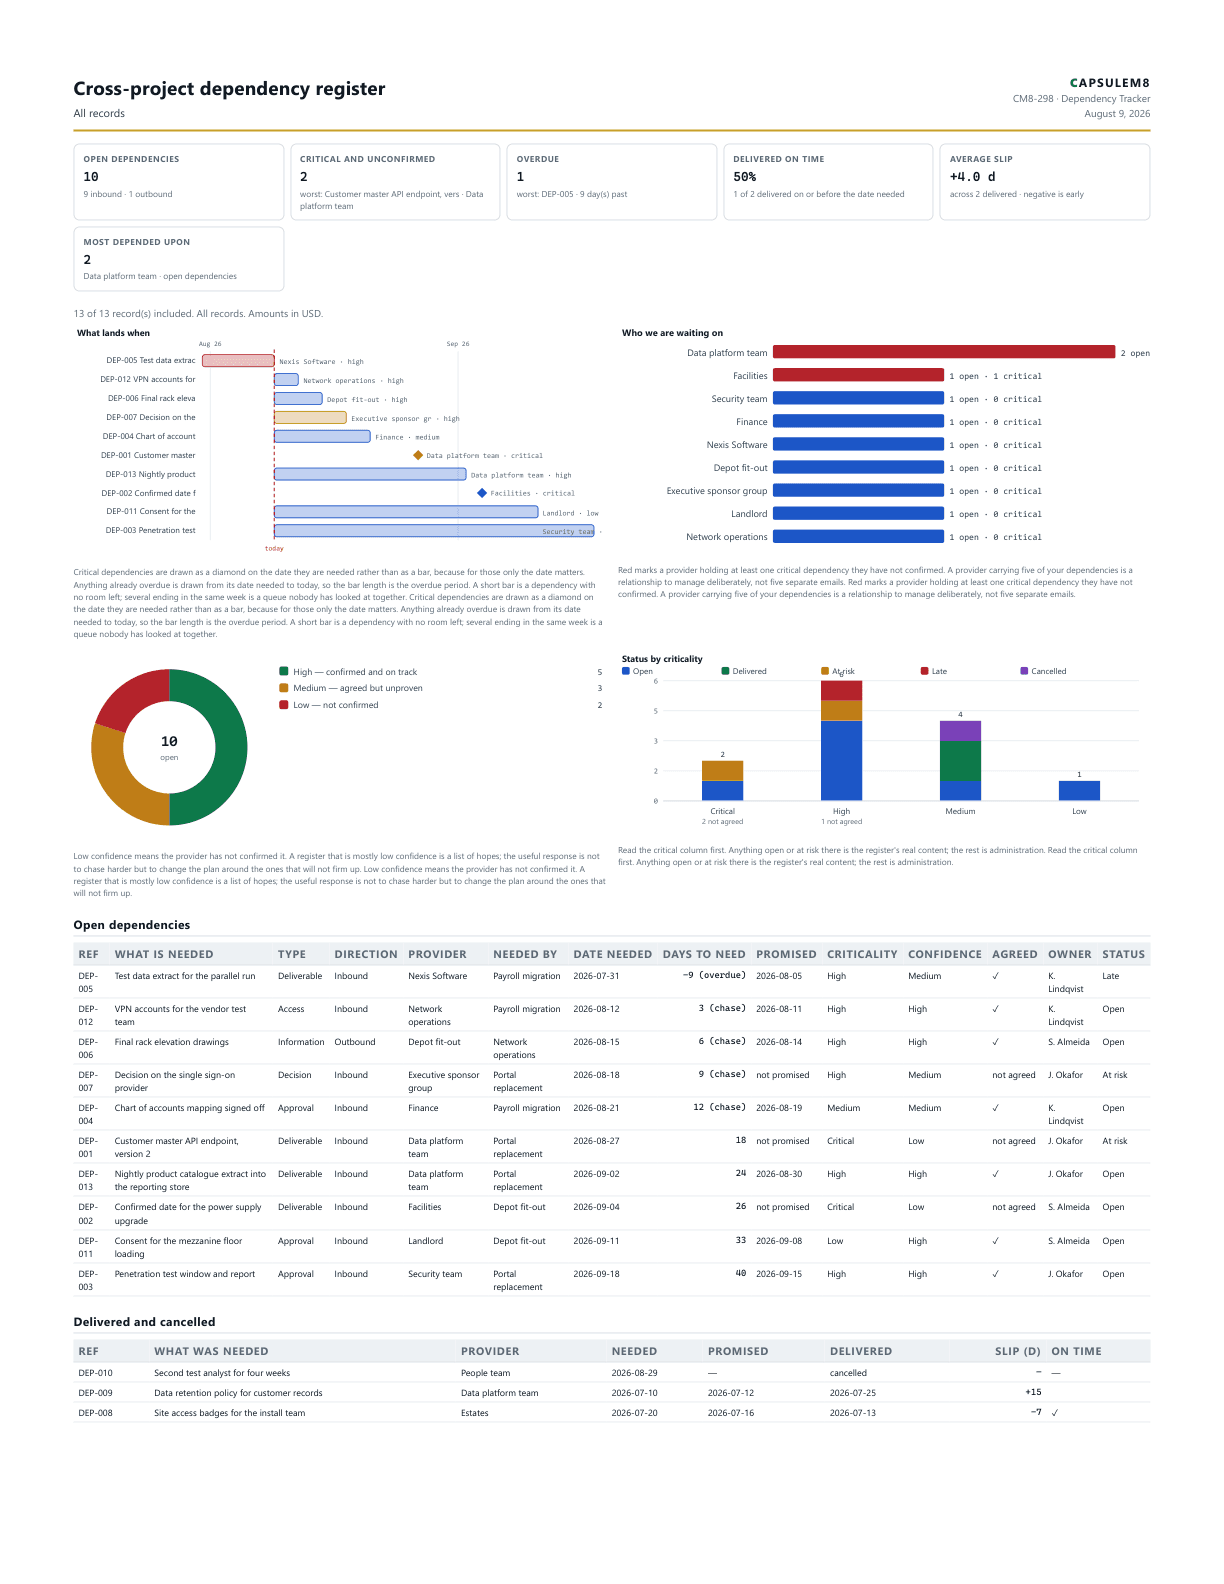This screenshot has height=1584, width=1224.
Task: Click the red Facilities bar in waiting chart
Action: (x=858, y=375)
